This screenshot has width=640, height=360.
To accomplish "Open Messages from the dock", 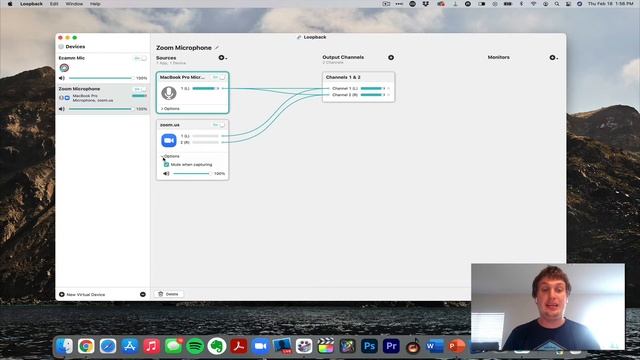I will point(173,346).
